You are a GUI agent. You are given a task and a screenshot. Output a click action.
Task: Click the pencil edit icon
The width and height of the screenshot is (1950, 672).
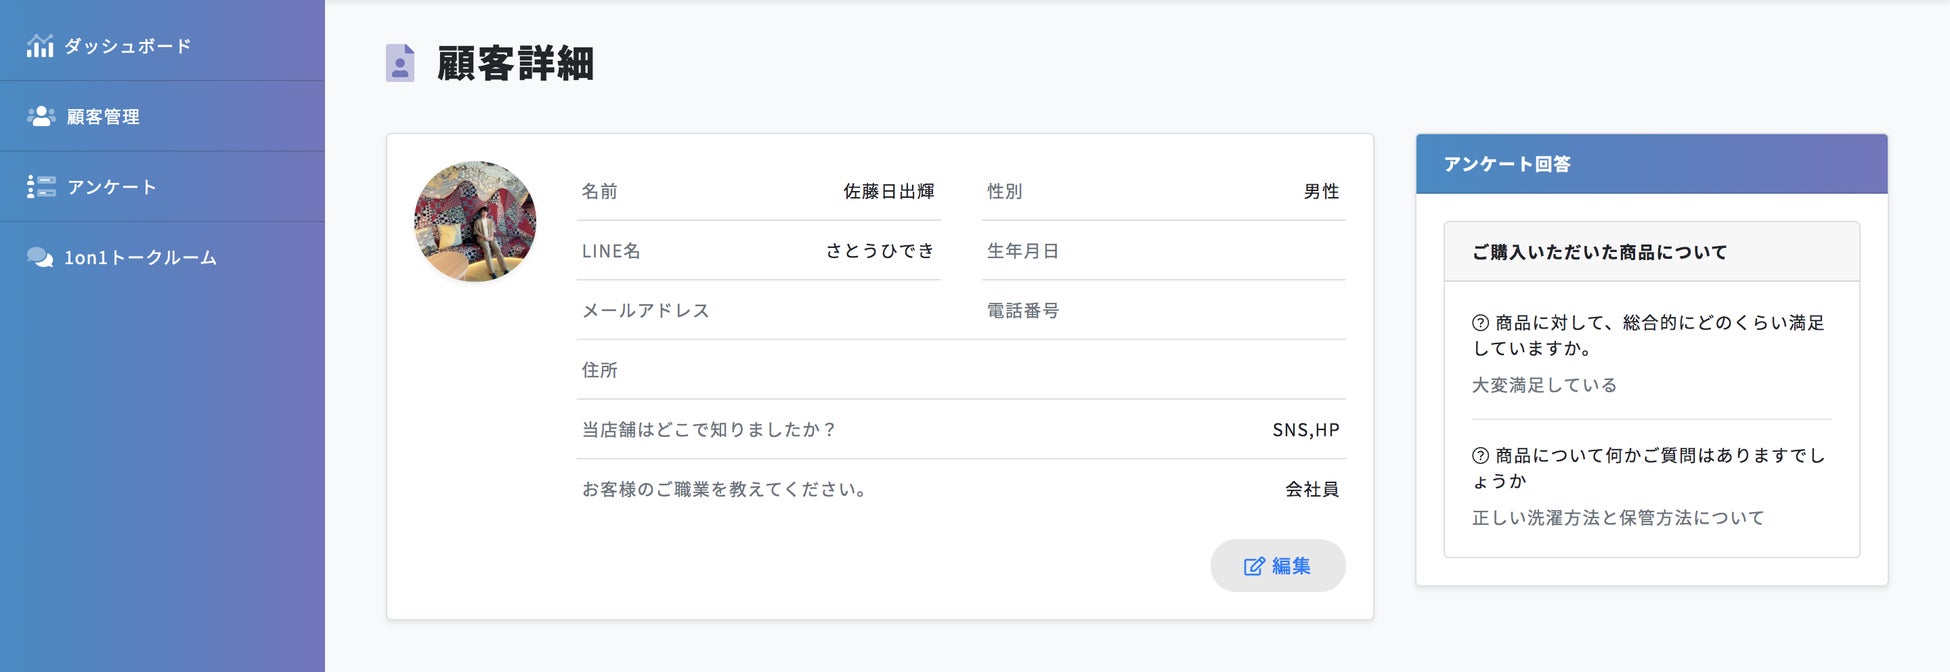(x=1254, y=566)
